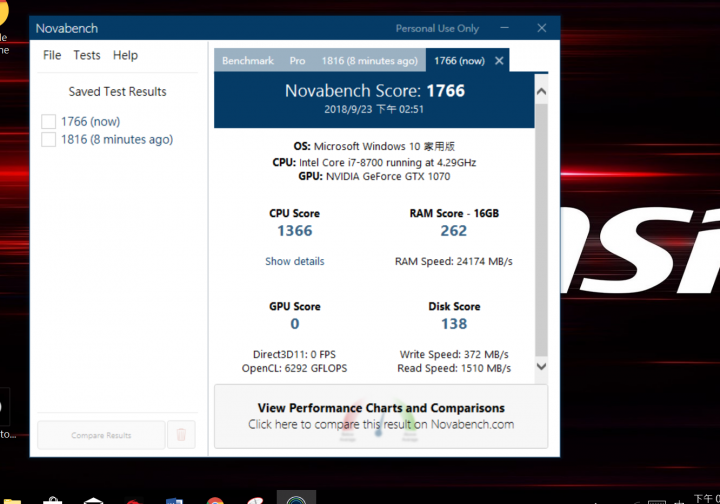Open the Chrome icon on the taskbar
The image size is (720, 504).
click(x=215, y=500)
